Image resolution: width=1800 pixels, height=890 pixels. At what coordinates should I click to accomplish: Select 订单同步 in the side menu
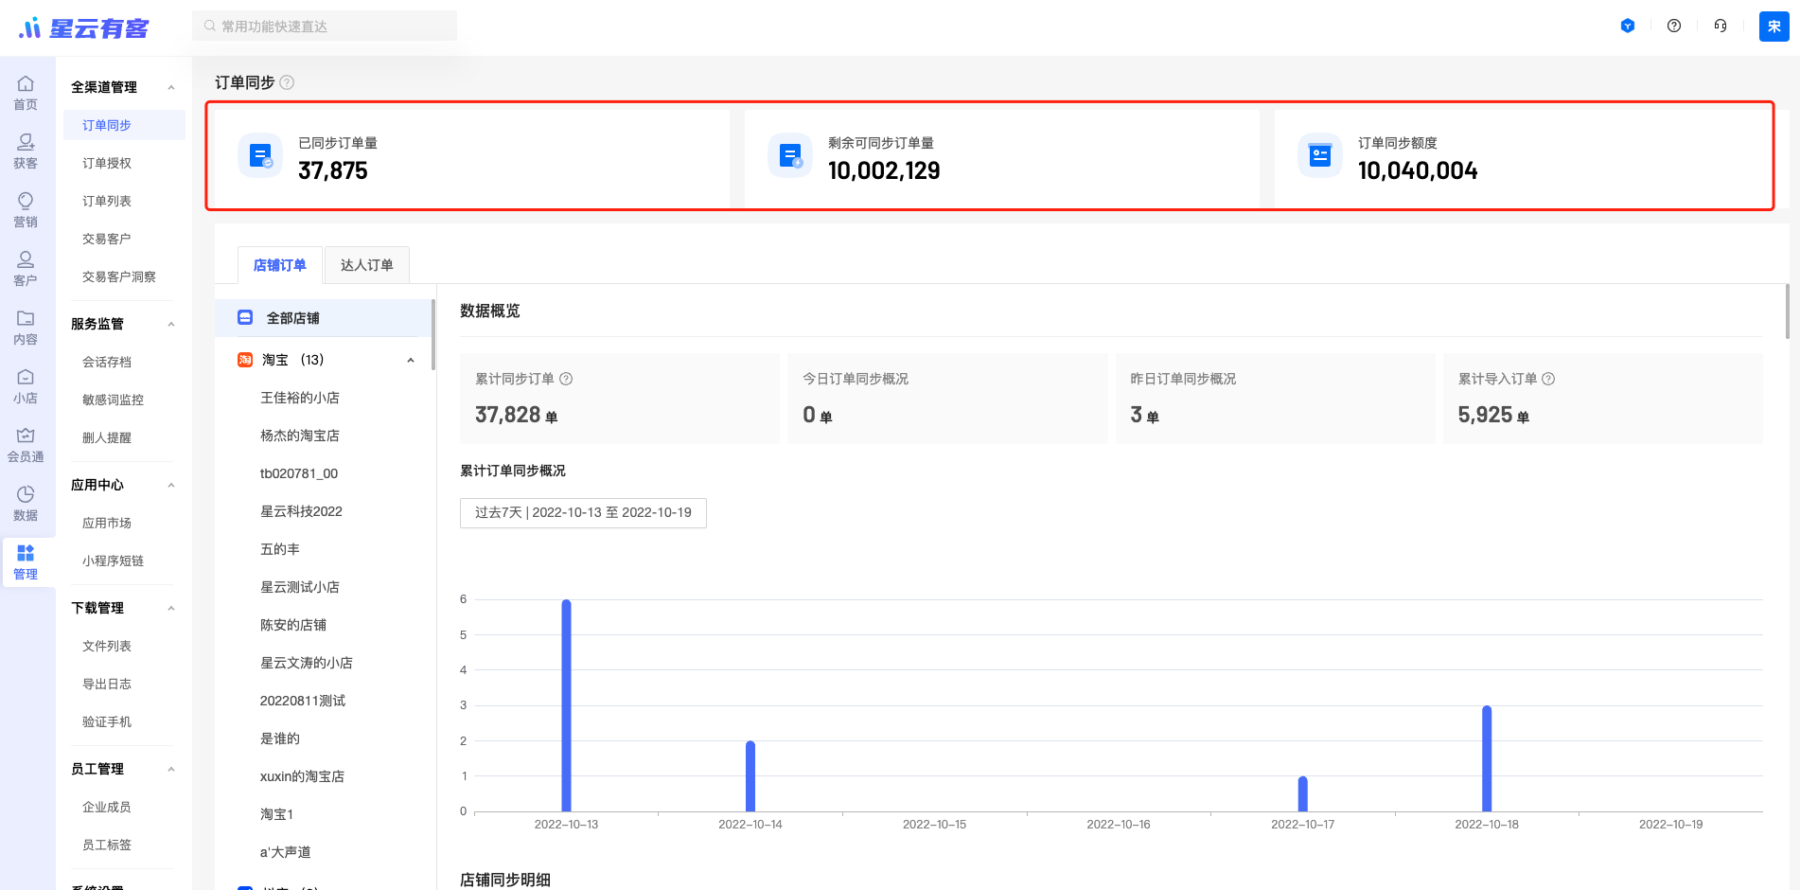point(124,125)
